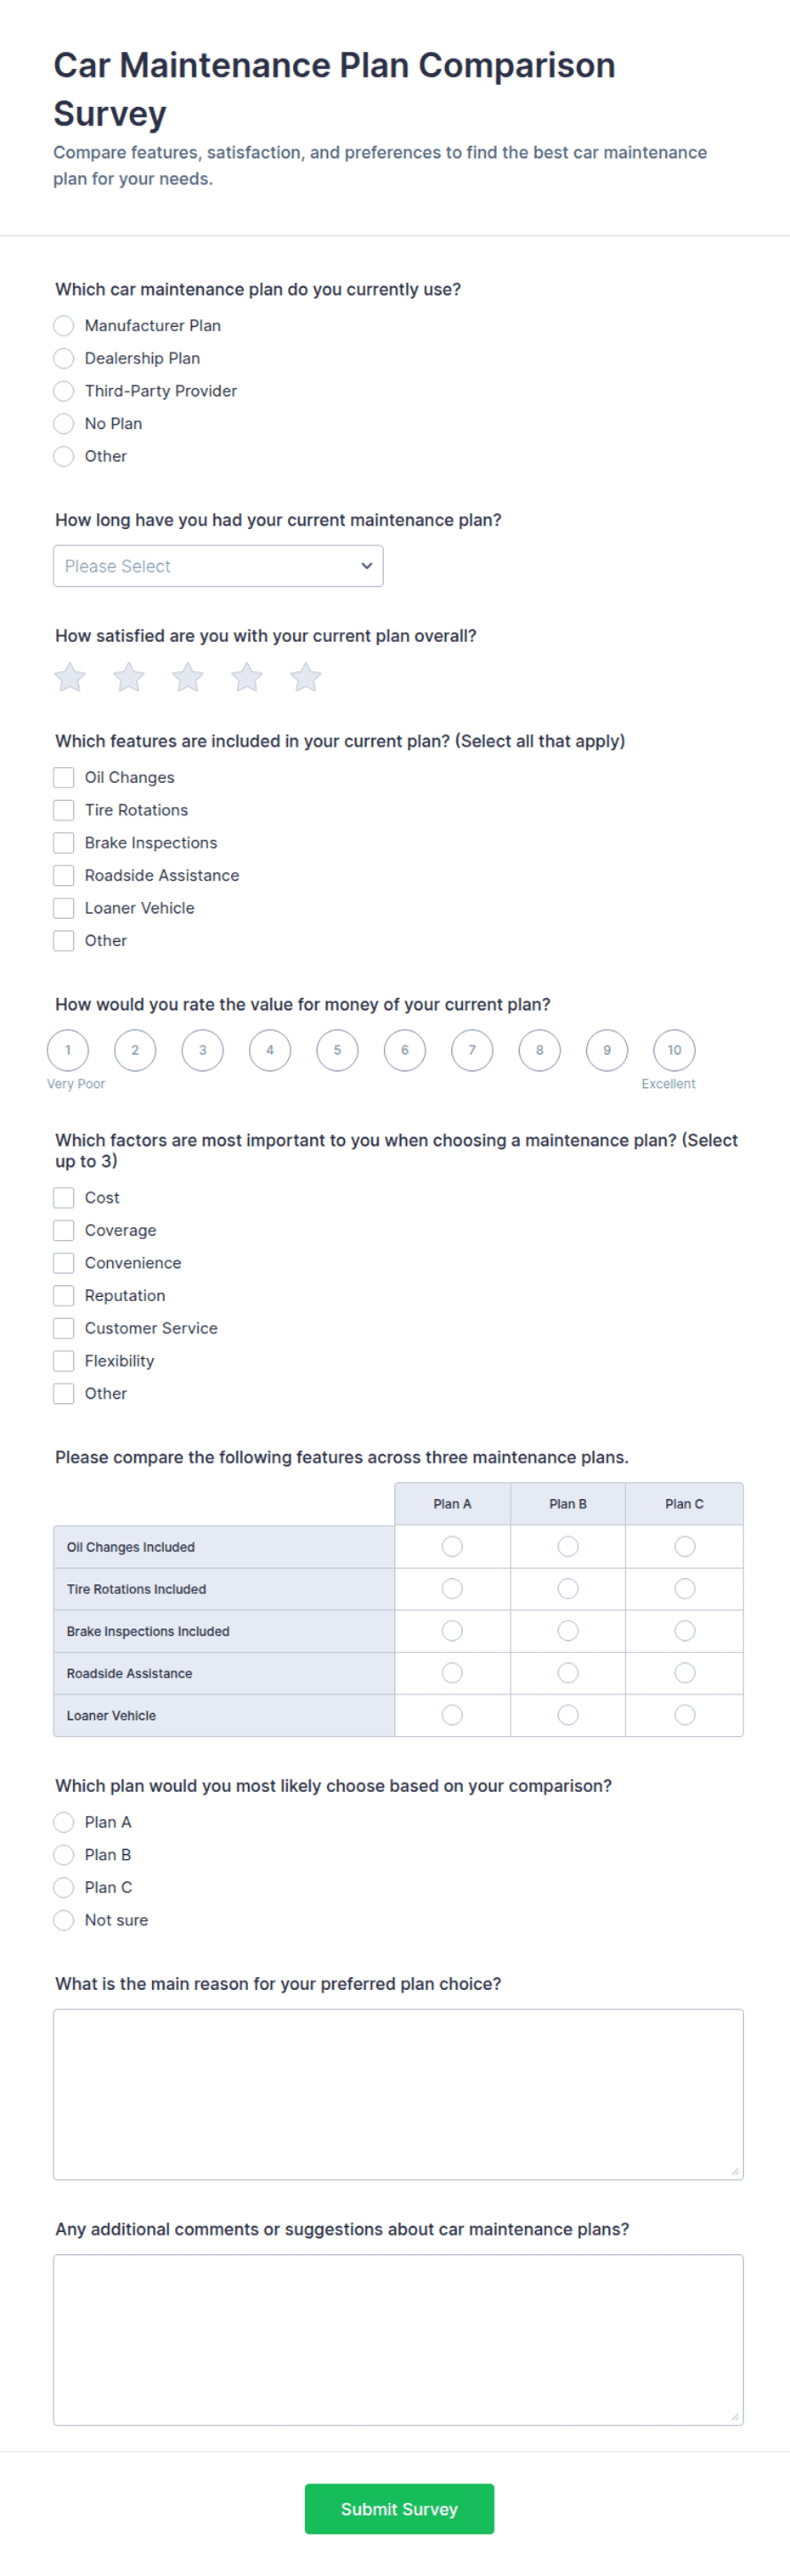
Task: Choose the second star rating
Action: [x=129, y=678]
